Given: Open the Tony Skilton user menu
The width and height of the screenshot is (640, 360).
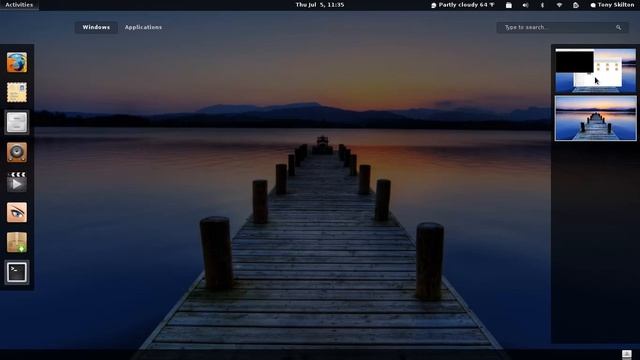Looking at the screenshot, I should click(x=612, y=5).
